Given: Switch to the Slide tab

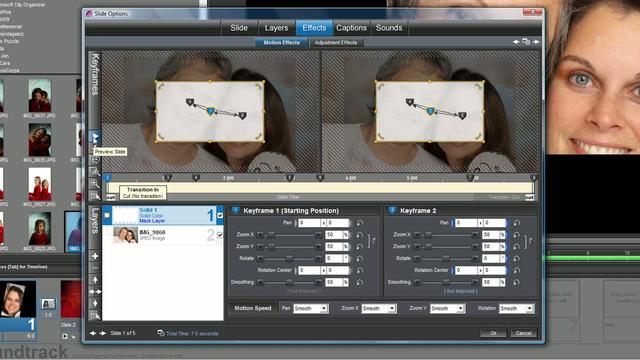Looking at the screenshot, I should [x=239, y=28].
